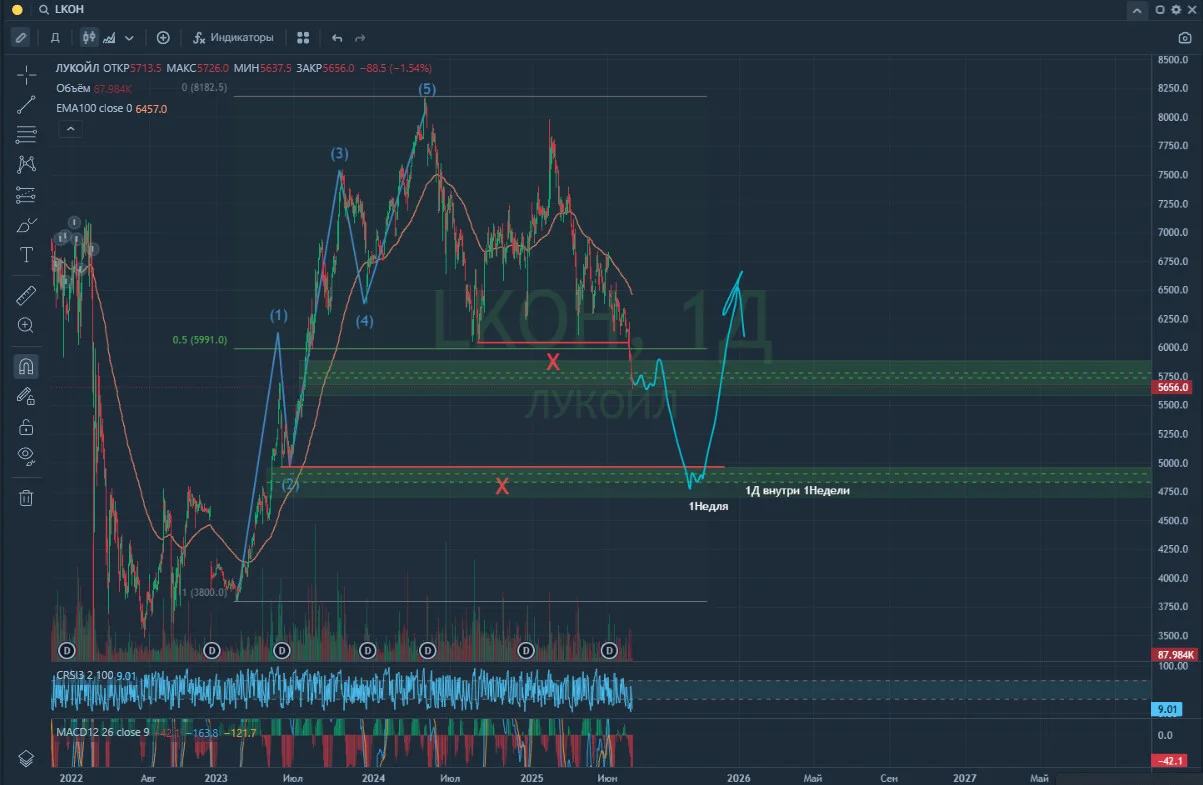Take a chart snapshot with camera icon
The height and width of the screenshot is (785, 1203).
click(x=1185, y=38)
